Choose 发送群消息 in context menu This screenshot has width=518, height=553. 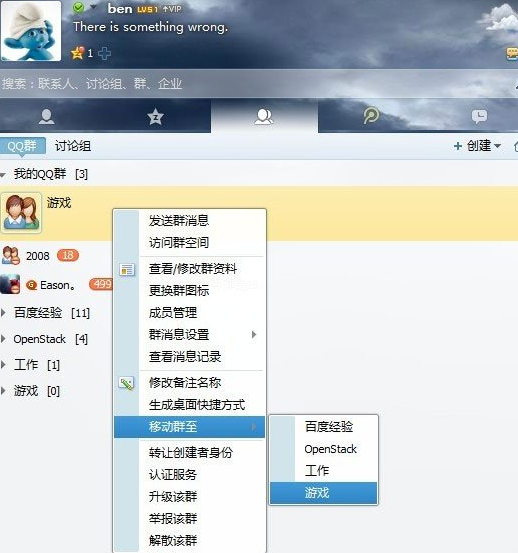tap(189, 221)
